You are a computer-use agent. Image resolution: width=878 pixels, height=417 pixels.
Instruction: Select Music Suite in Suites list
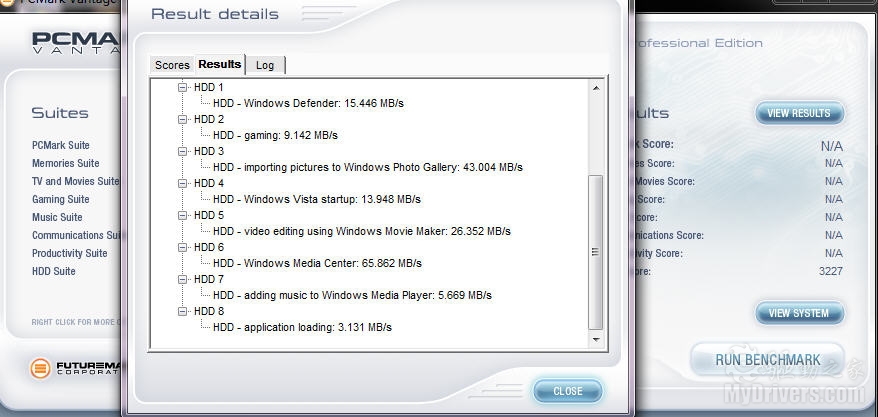57,217
